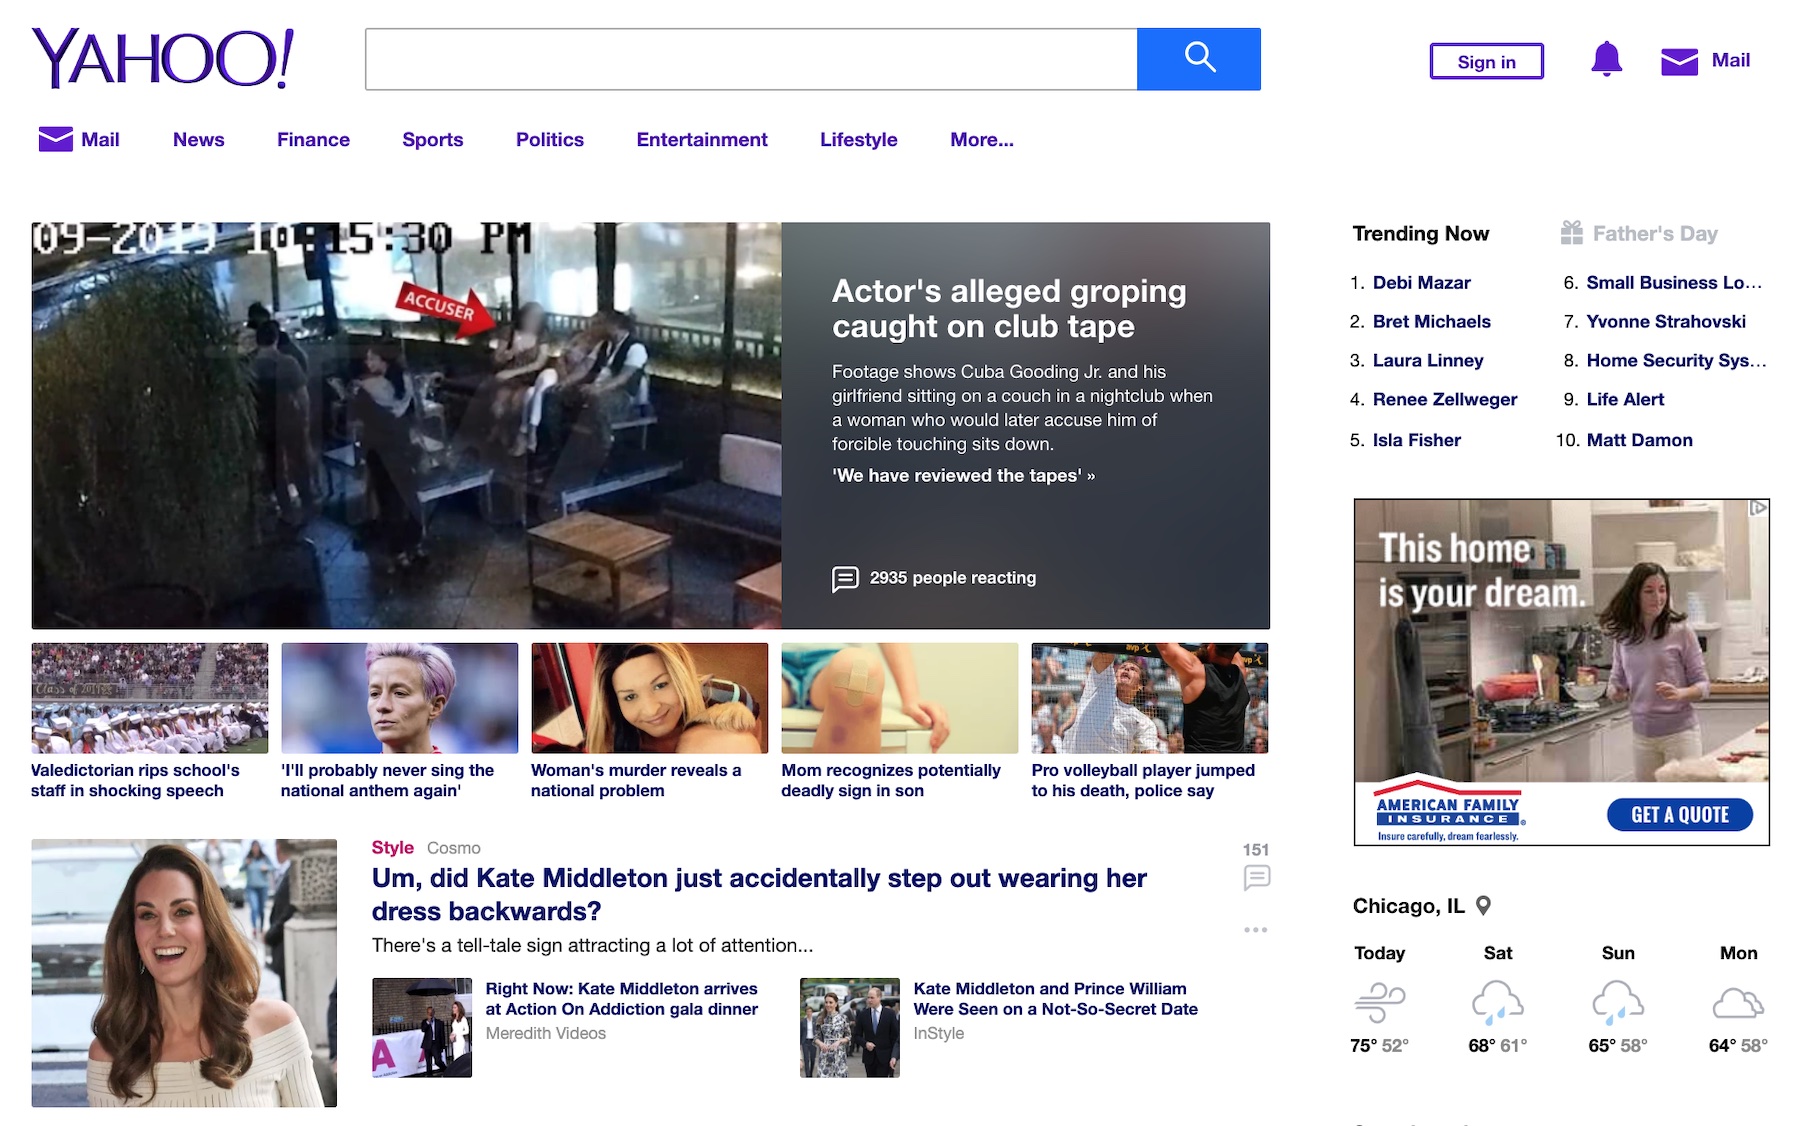This screenshot has width=1800, height=1126.
Task: Open trending topic Matt Damon
Action: tap(1640, 440)
